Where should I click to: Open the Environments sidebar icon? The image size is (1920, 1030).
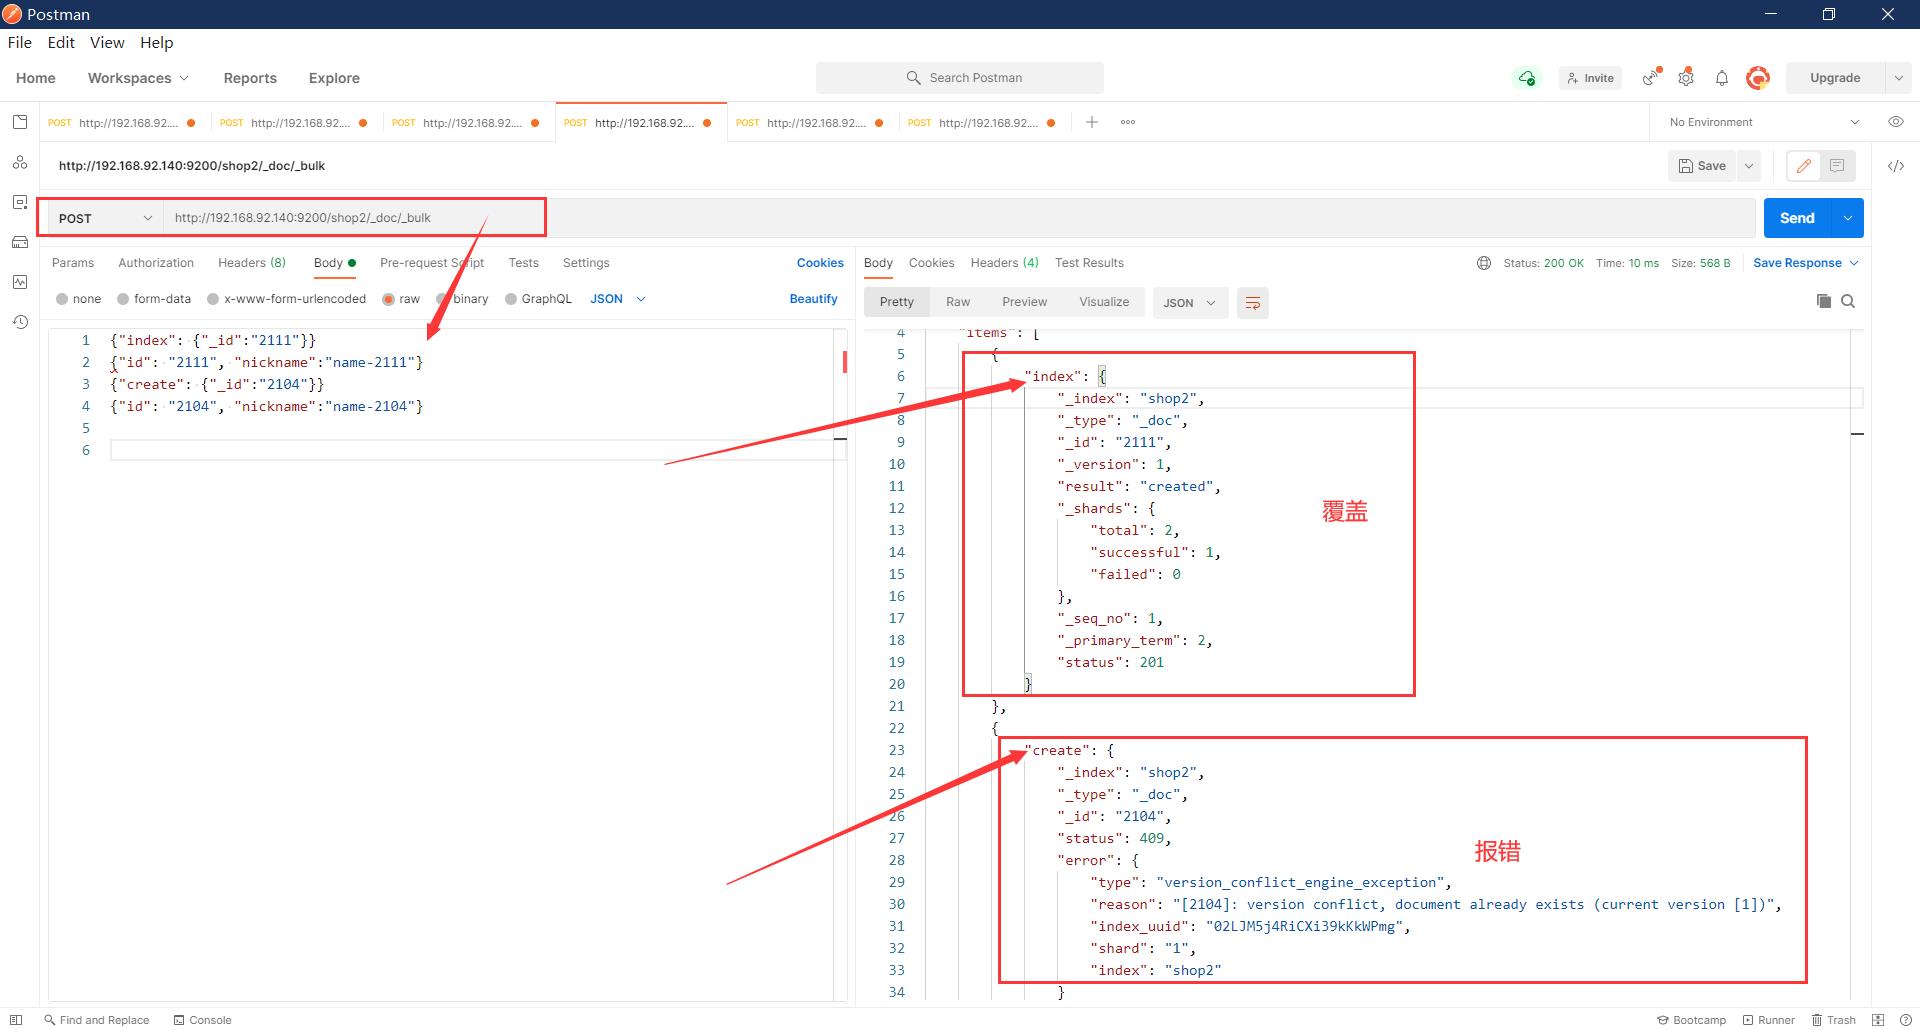[x=20, y=202]
